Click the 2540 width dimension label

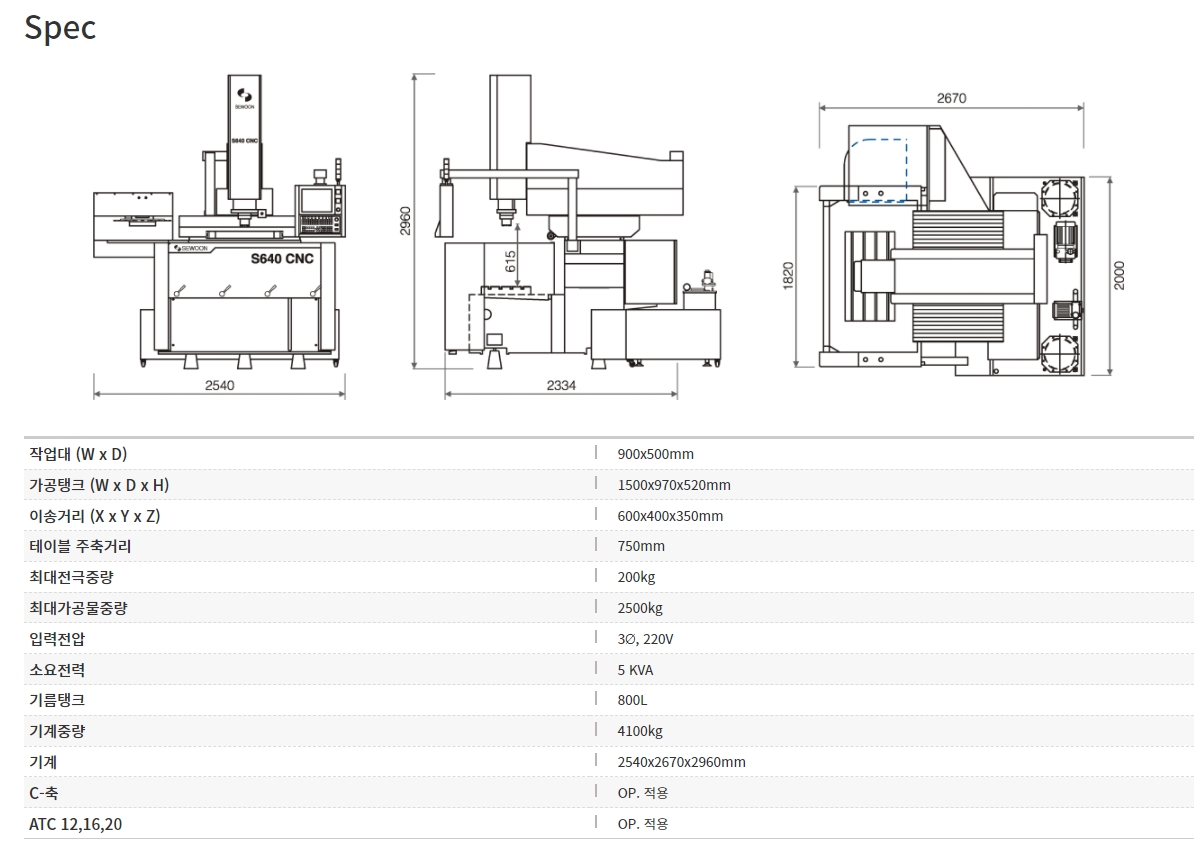pyautogui.click(x=219, y=386)
